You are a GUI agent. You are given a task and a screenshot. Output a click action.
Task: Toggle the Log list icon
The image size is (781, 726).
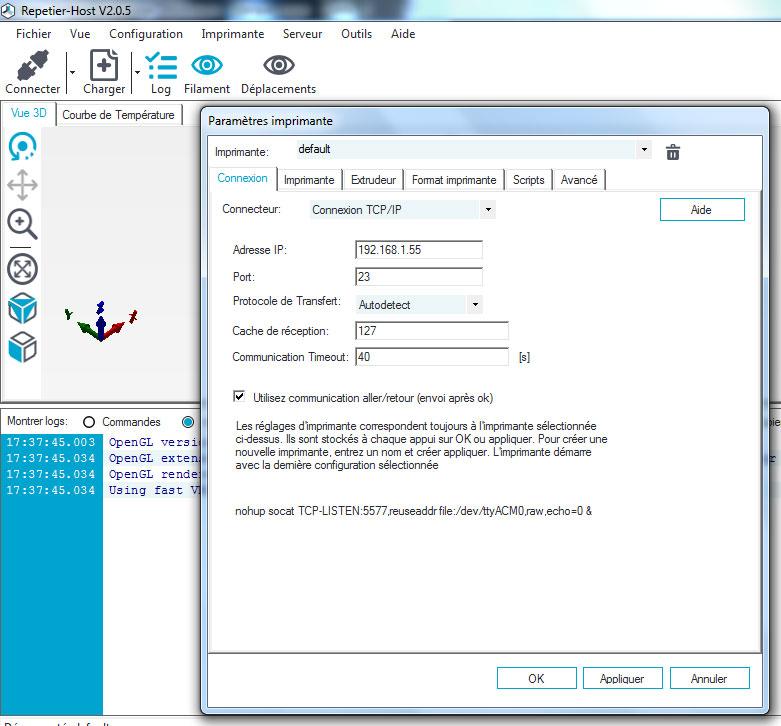[161, 66]
